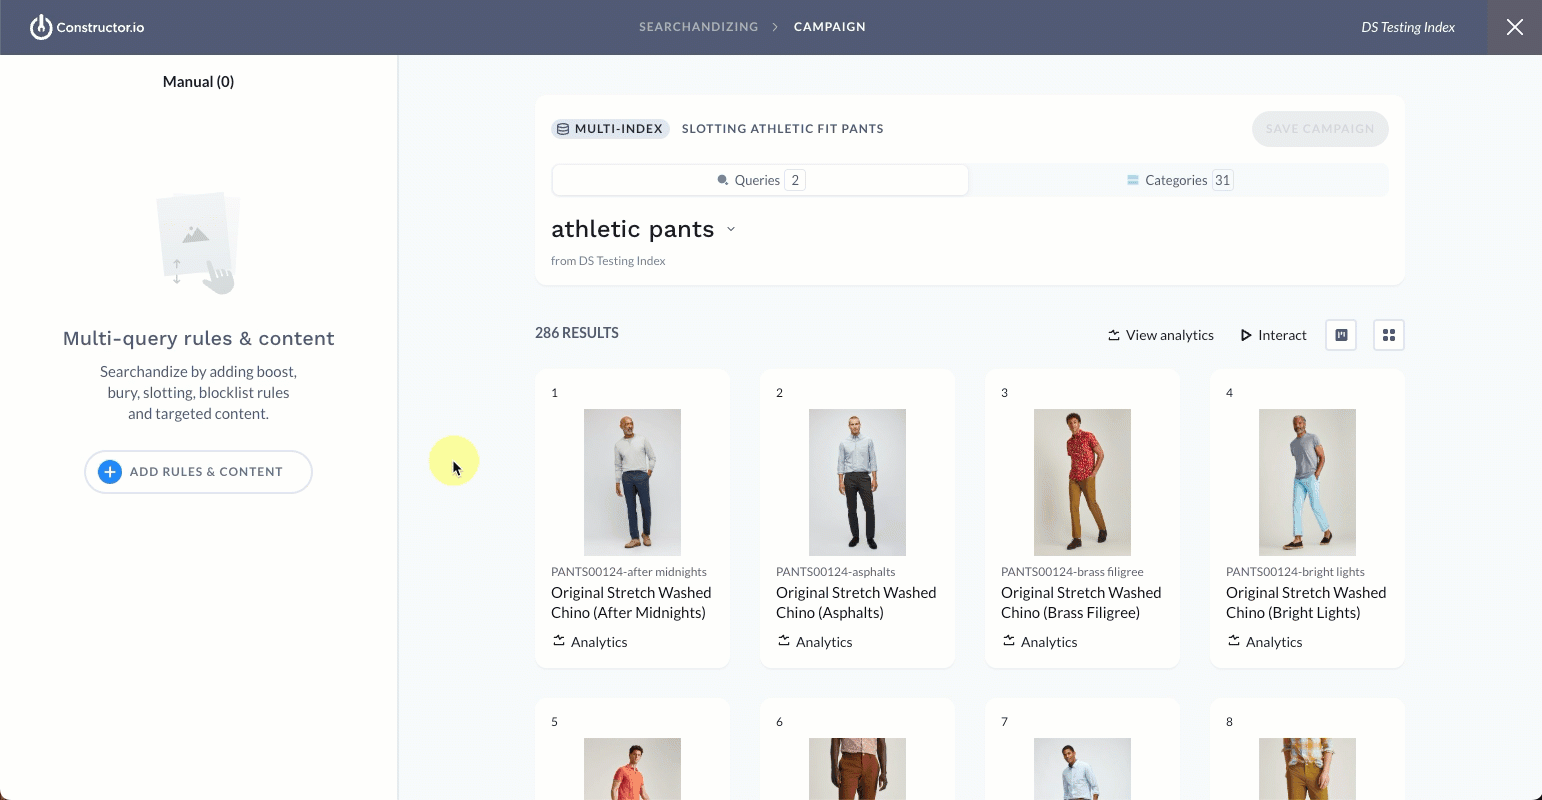Close the campaign editor with X
Screen dimensions: 1542x800
point(1515,27)
